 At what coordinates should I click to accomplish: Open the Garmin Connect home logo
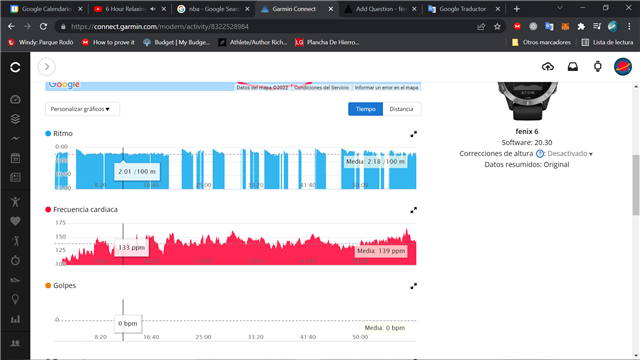[x=15, y=67]
